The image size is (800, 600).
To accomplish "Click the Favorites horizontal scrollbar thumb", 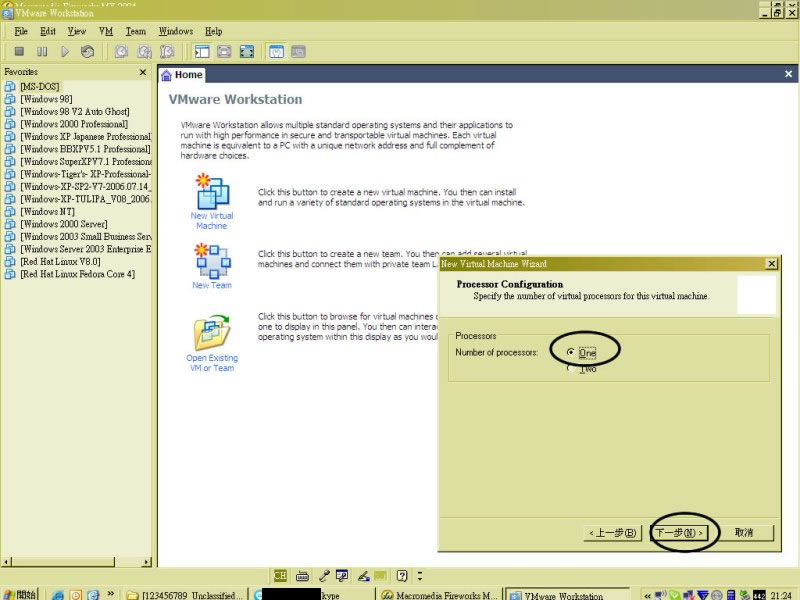I will (x=63, y=562).
